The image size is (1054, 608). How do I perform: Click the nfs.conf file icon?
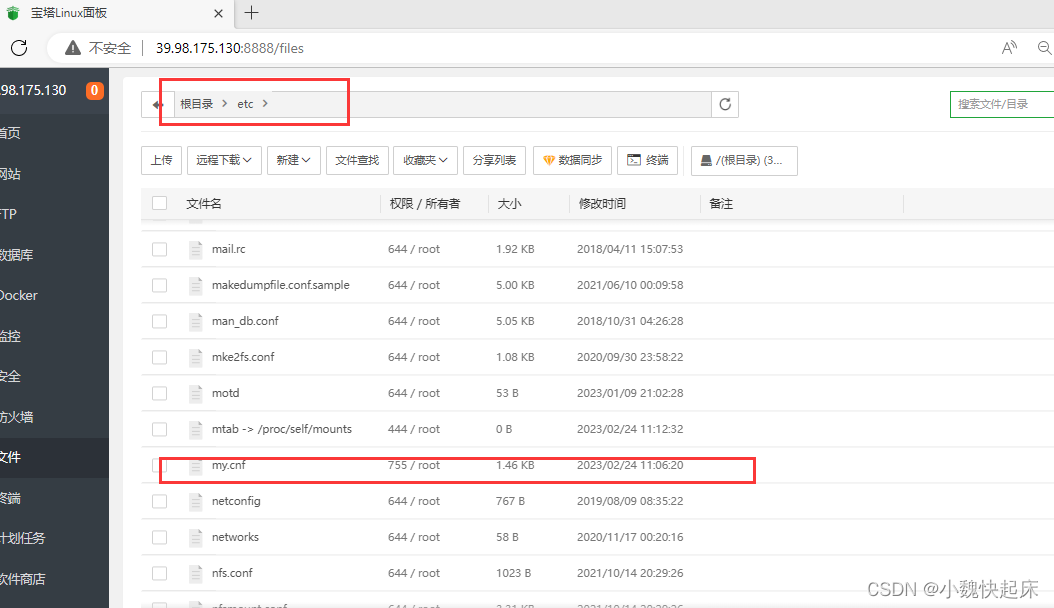click(x=196, y=573)
